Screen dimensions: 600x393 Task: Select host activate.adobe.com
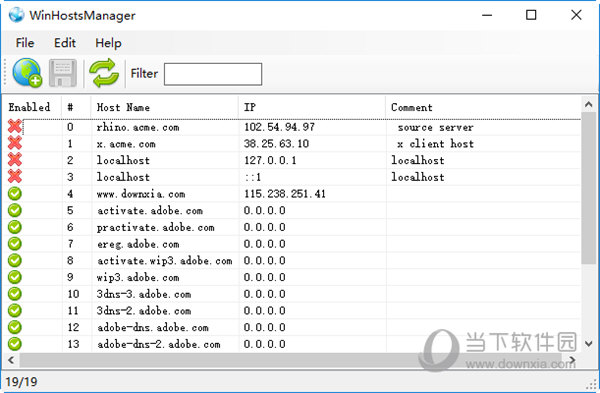(x=150, y=210)
